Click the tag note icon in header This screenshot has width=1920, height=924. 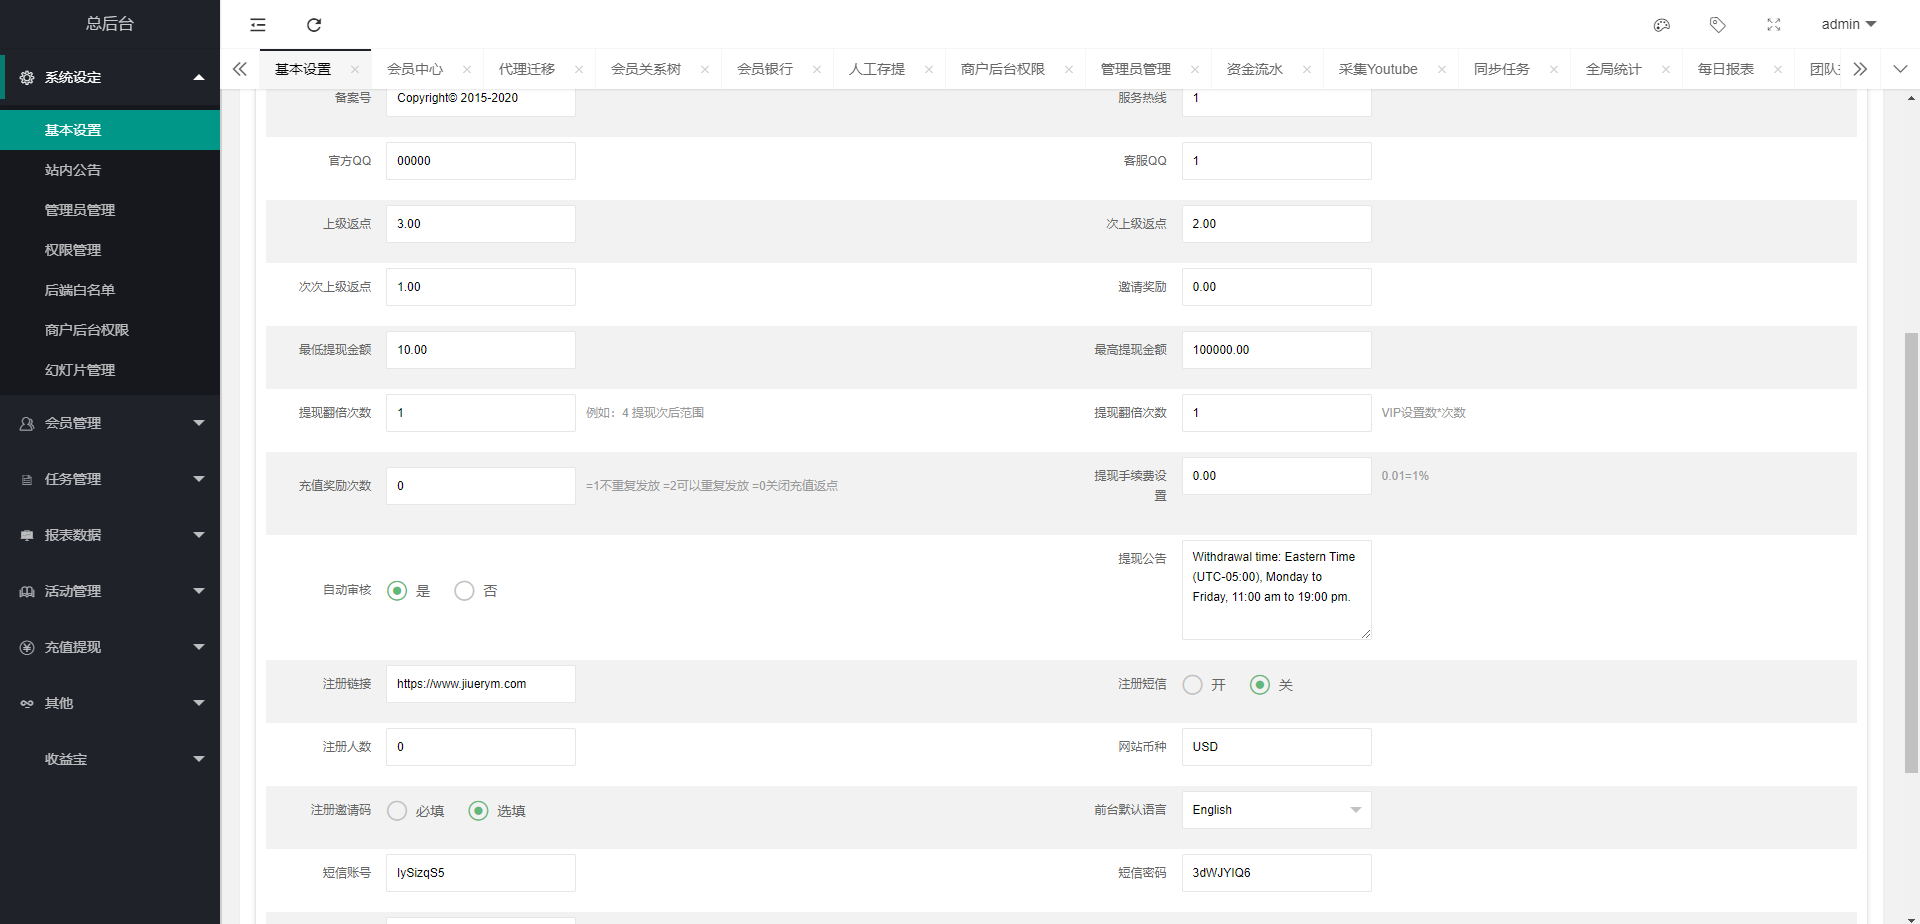tap(1718, 25)
